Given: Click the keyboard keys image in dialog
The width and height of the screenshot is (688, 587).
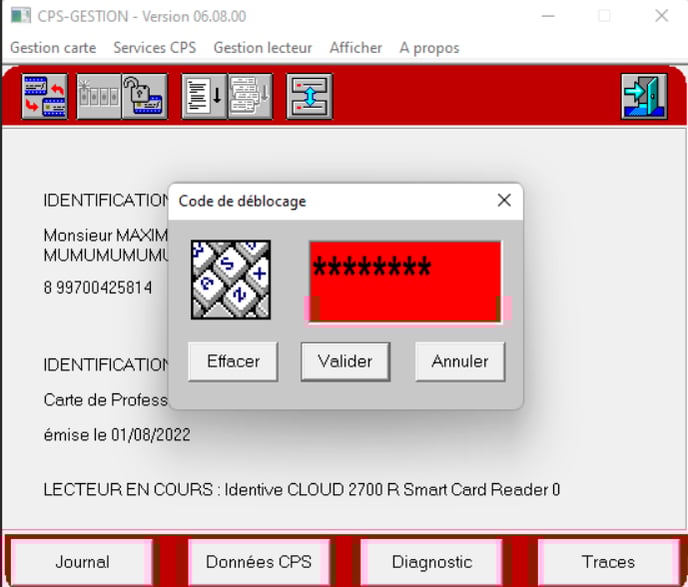Looking at the screenshot, I should point(231,279).
